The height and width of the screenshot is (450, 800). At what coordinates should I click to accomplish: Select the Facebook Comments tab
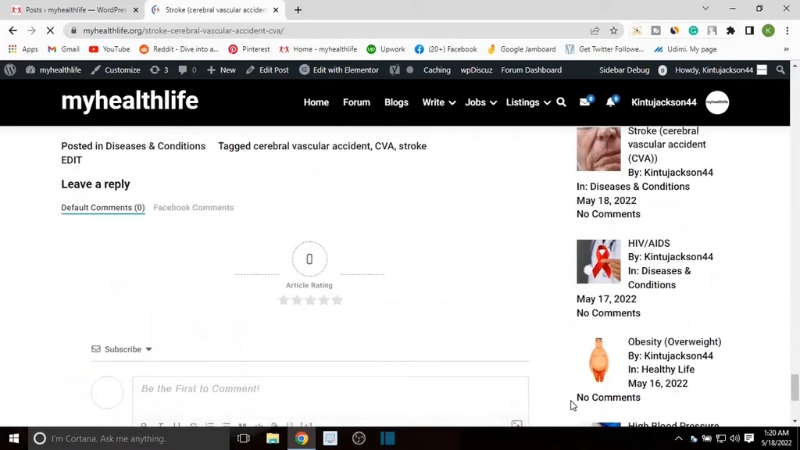pyautogui.click(x=193, y=208)
